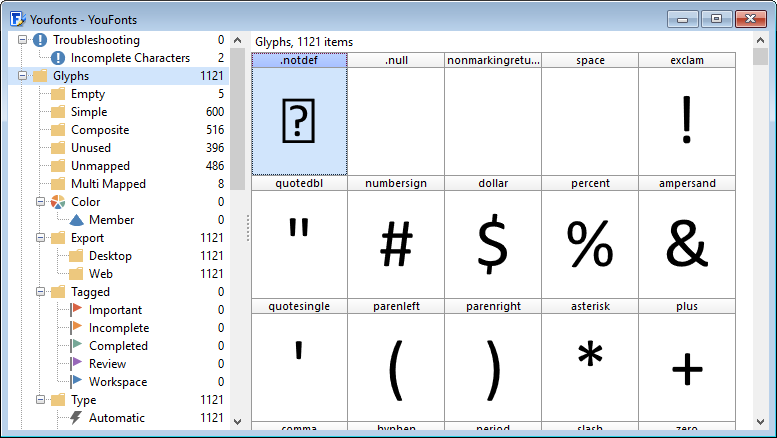Click the green Completed flag icon
This screenshot has width=777, height=438.
click(76, 346)
